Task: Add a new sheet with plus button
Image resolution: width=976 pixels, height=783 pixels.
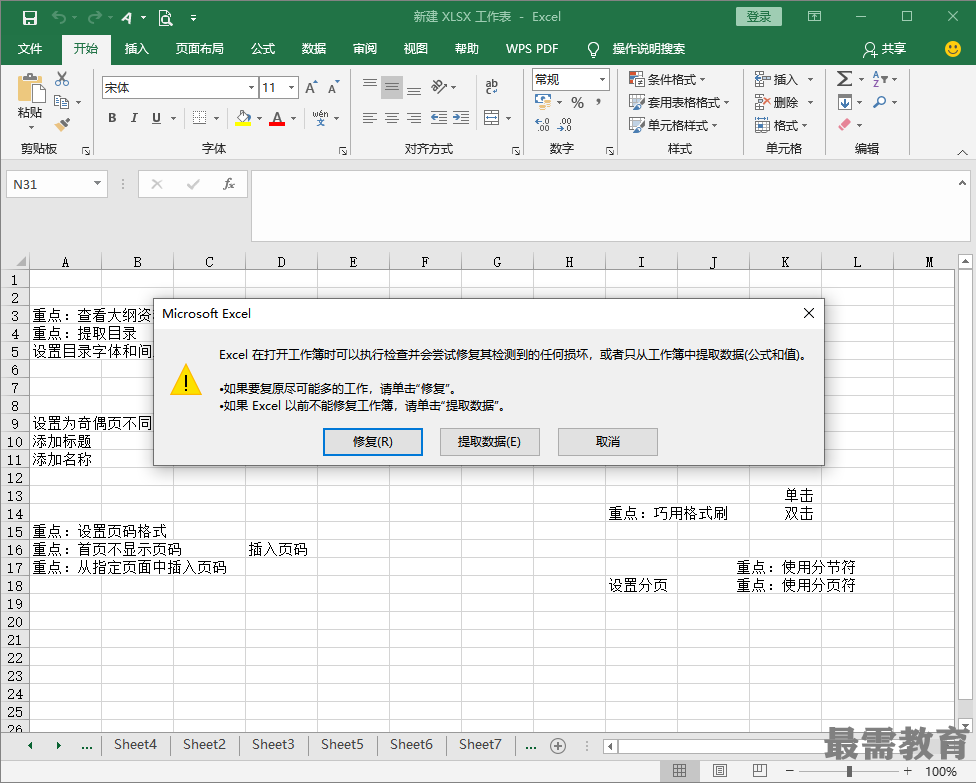Action: coord(558,746)
